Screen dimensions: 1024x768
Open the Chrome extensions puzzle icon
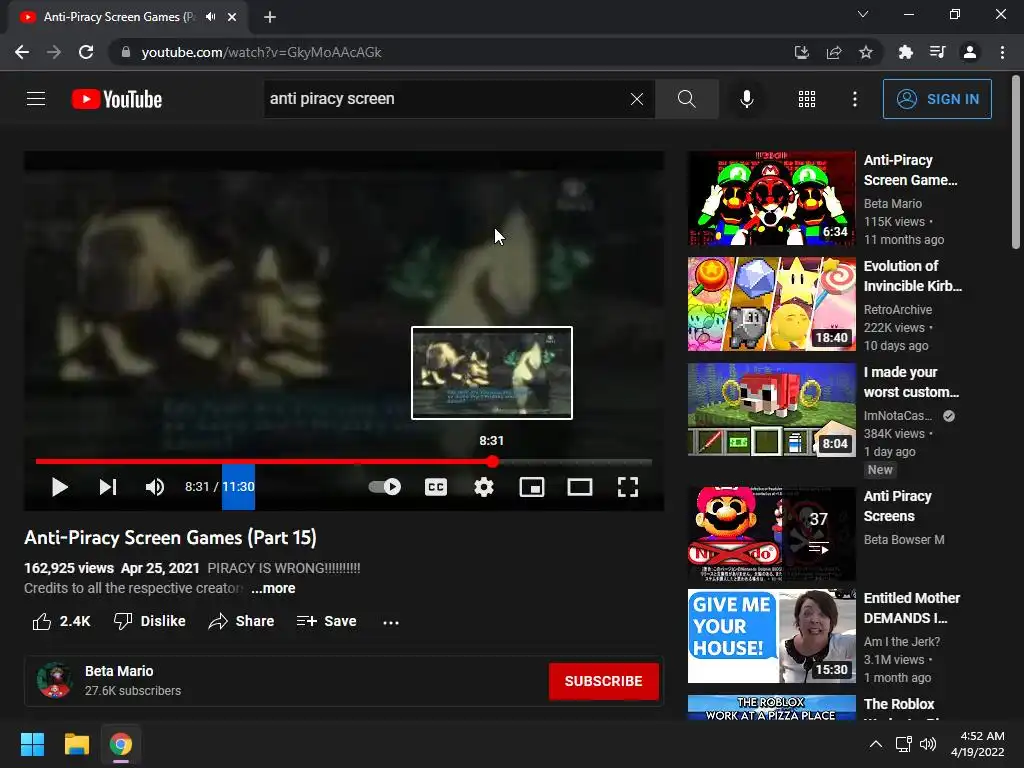(906, 52)
